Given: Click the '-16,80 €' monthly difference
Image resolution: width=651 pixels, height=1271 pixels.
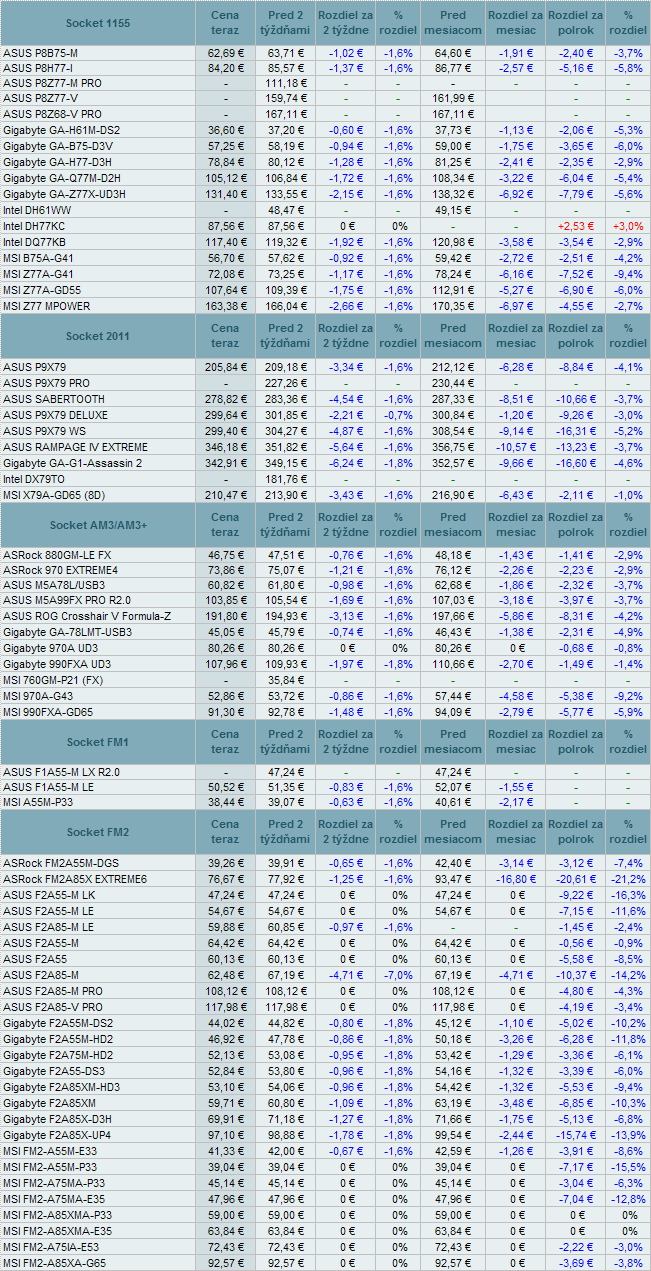Looking at the screenshot, I should (515, 879).
